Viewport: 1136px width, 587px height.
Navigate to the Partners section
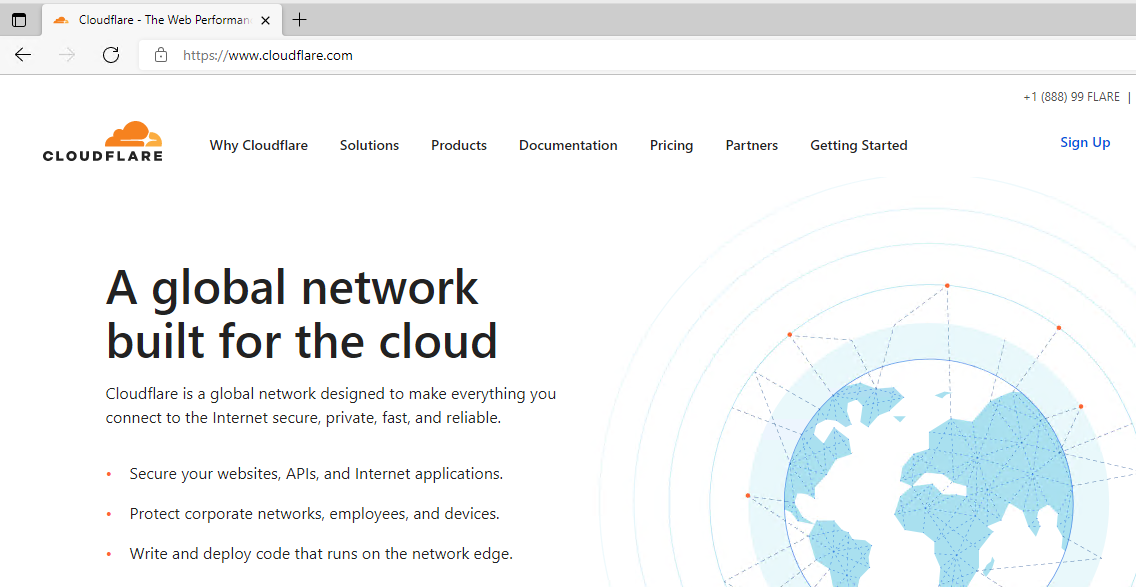pyautogui.click(x=752, y=145)
